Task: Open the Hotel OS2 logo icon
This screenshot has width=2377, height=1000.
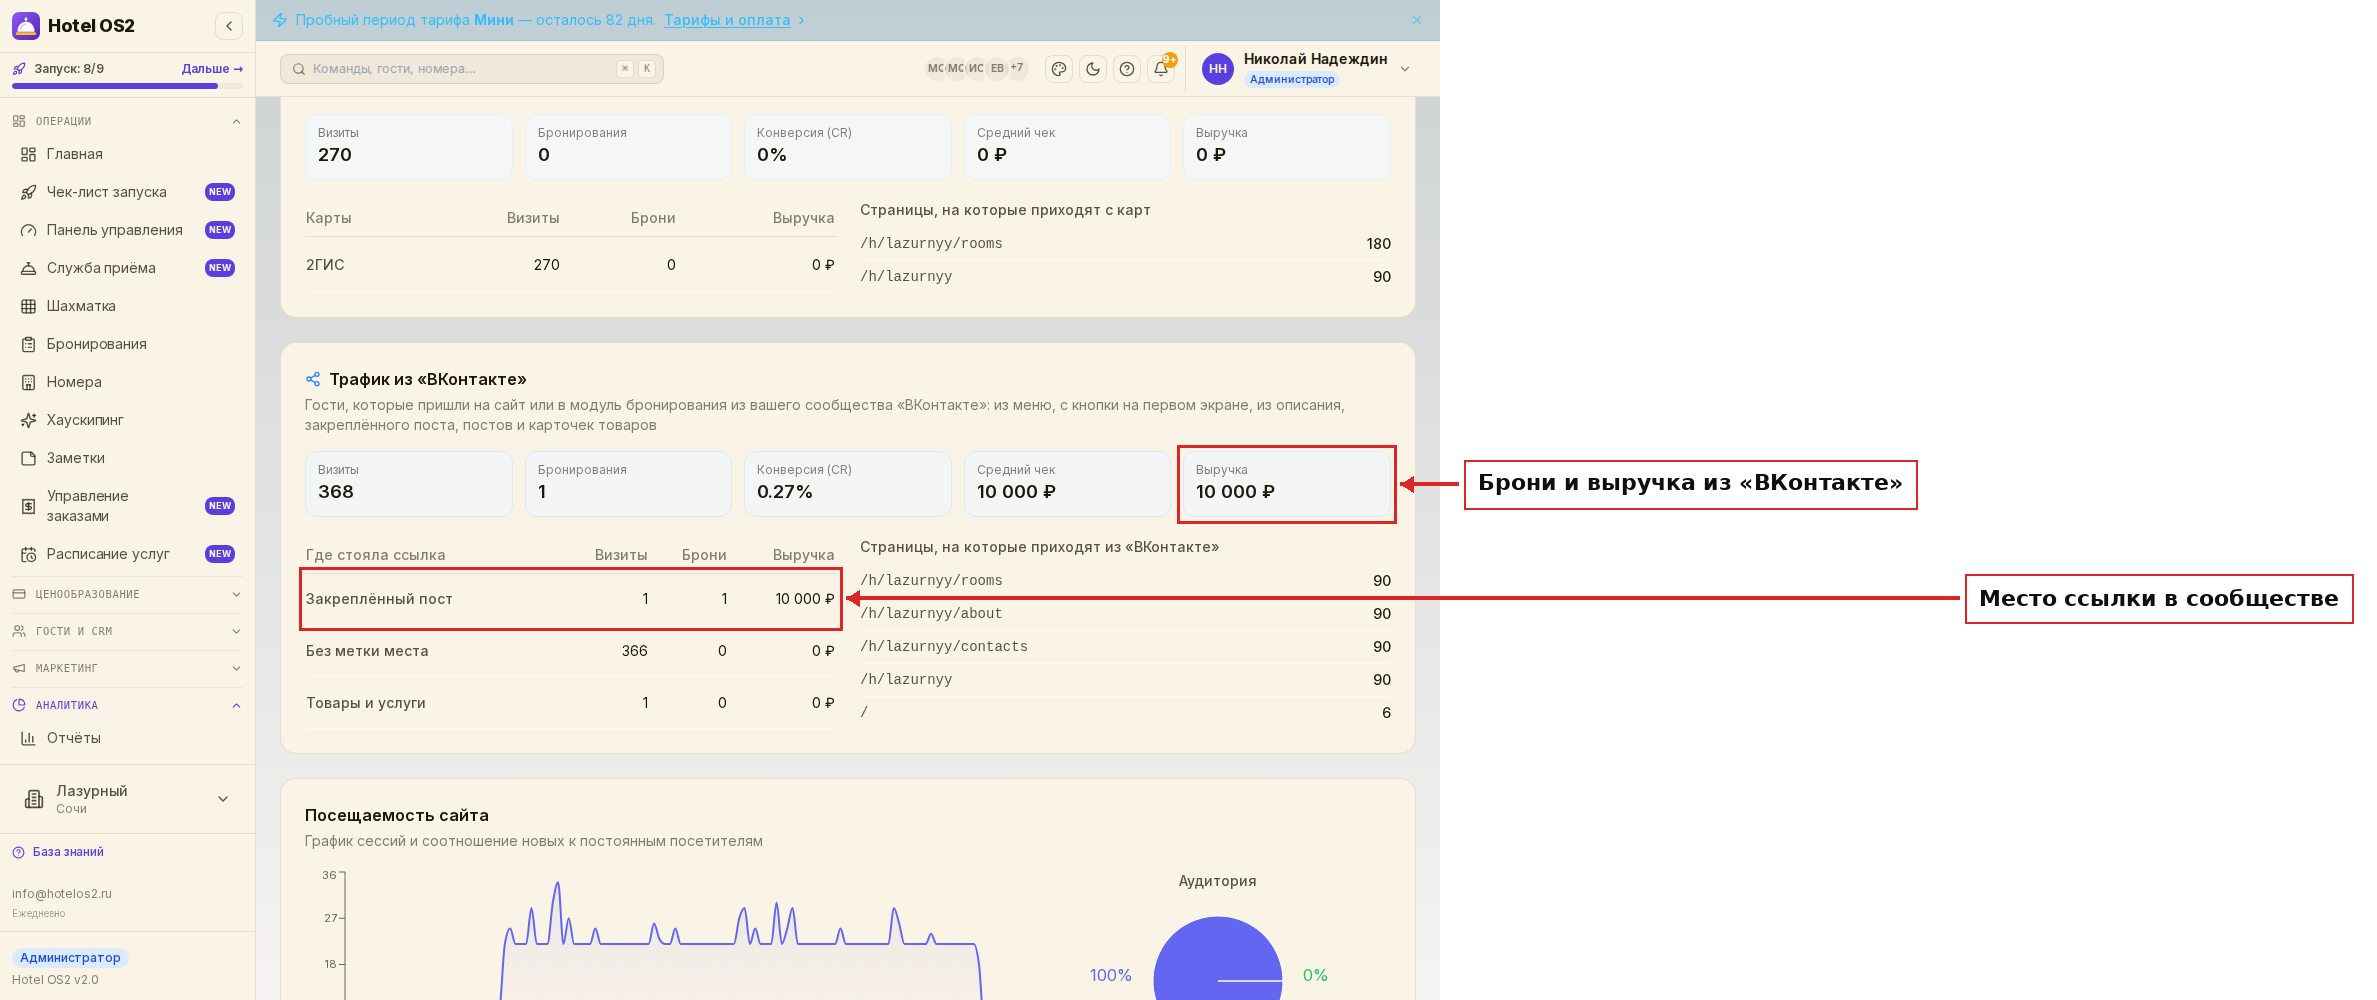Action: [x=26, y=26]
